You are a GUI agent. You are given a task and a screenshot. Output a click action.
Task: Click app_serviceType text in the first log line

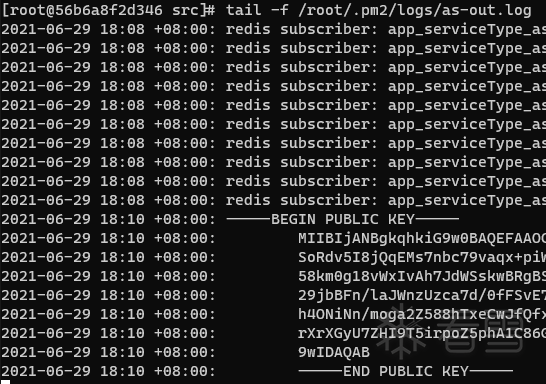point(455,30)
